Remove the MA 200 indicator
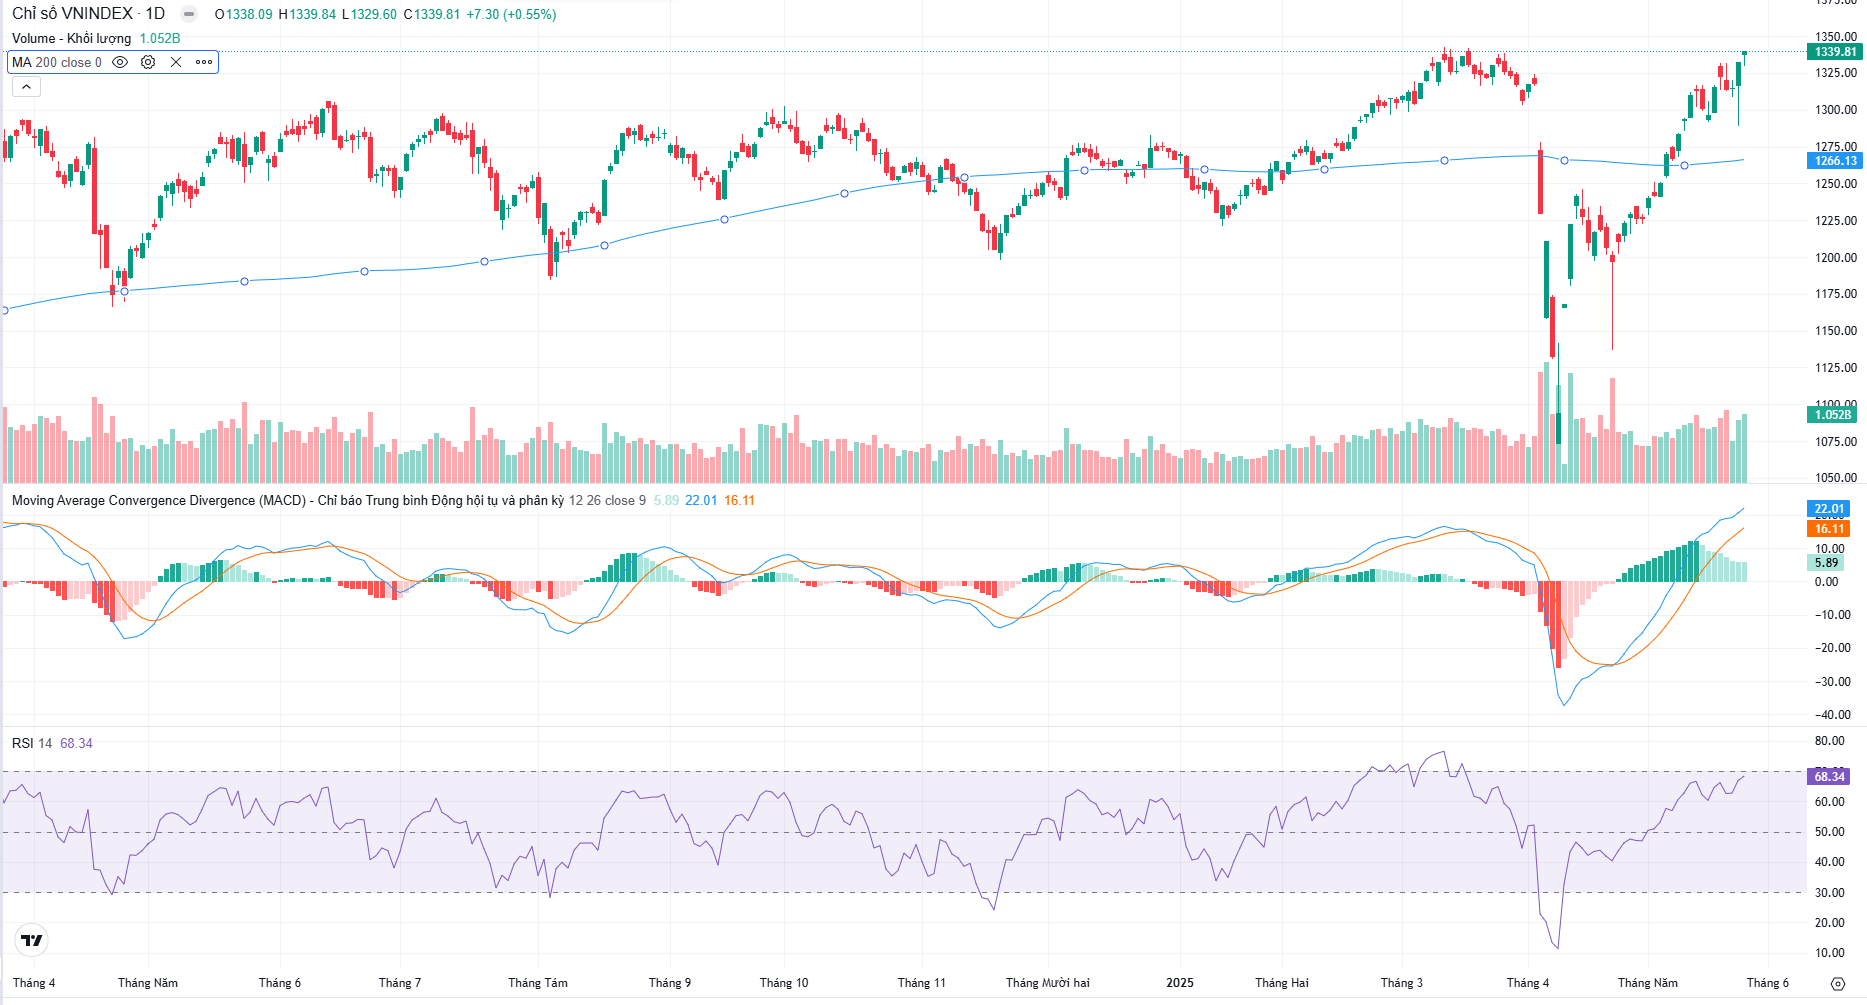 pyautogui.click(x=176, y=62)
